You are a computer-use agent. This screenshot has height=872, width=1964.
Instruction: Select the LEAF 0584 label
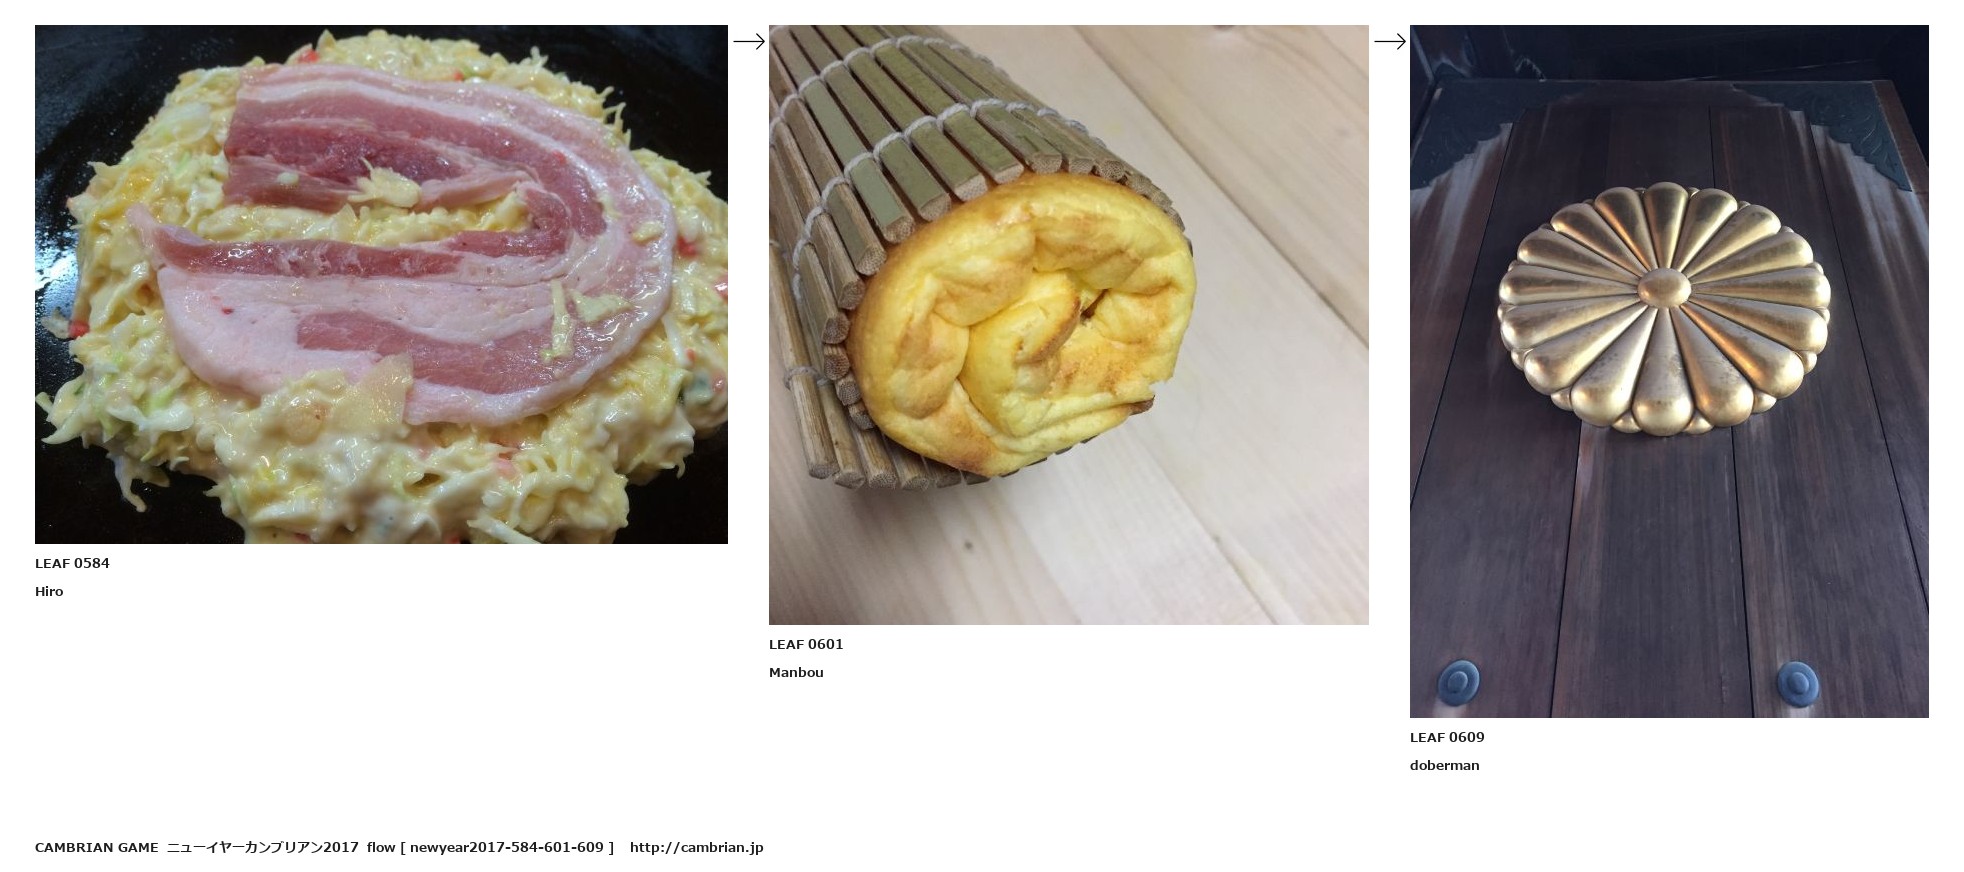[x=72, y=563]
